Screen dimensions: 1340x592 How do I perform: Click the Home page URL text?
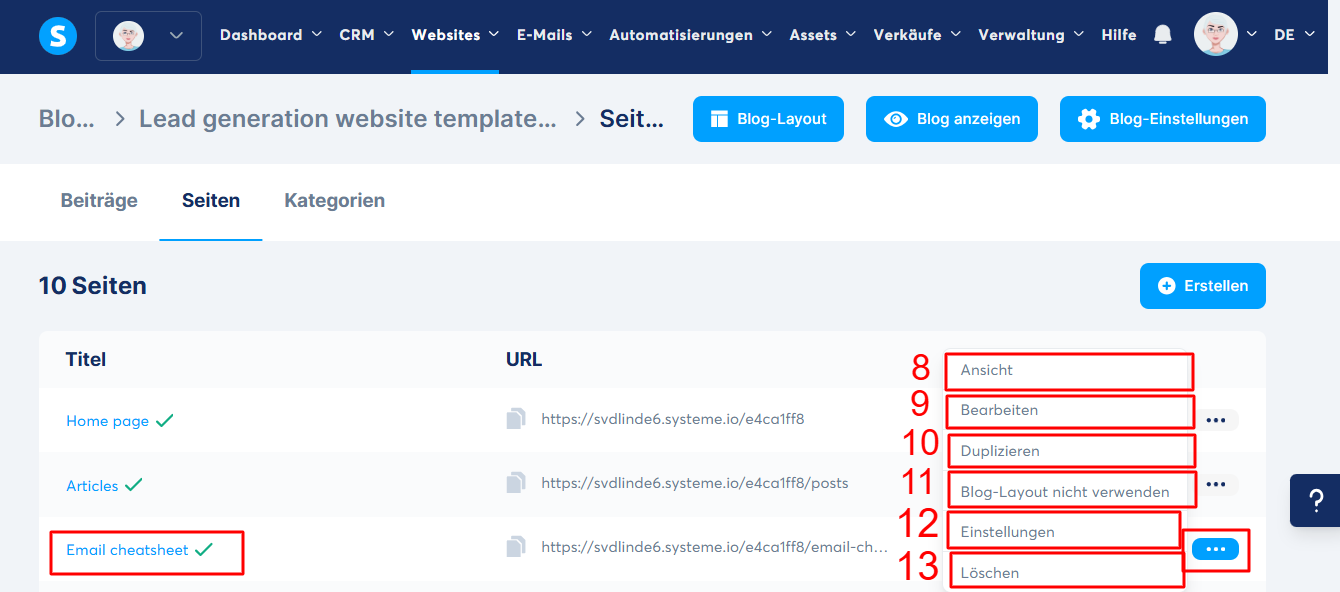[673, 419]
